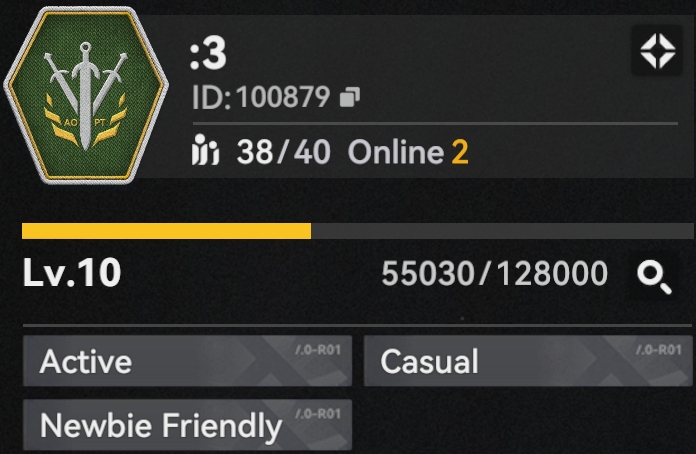The height and width of the screenshot is (454, 696).
Task: Click the Lv.10 level label
Action: [72, 272]
